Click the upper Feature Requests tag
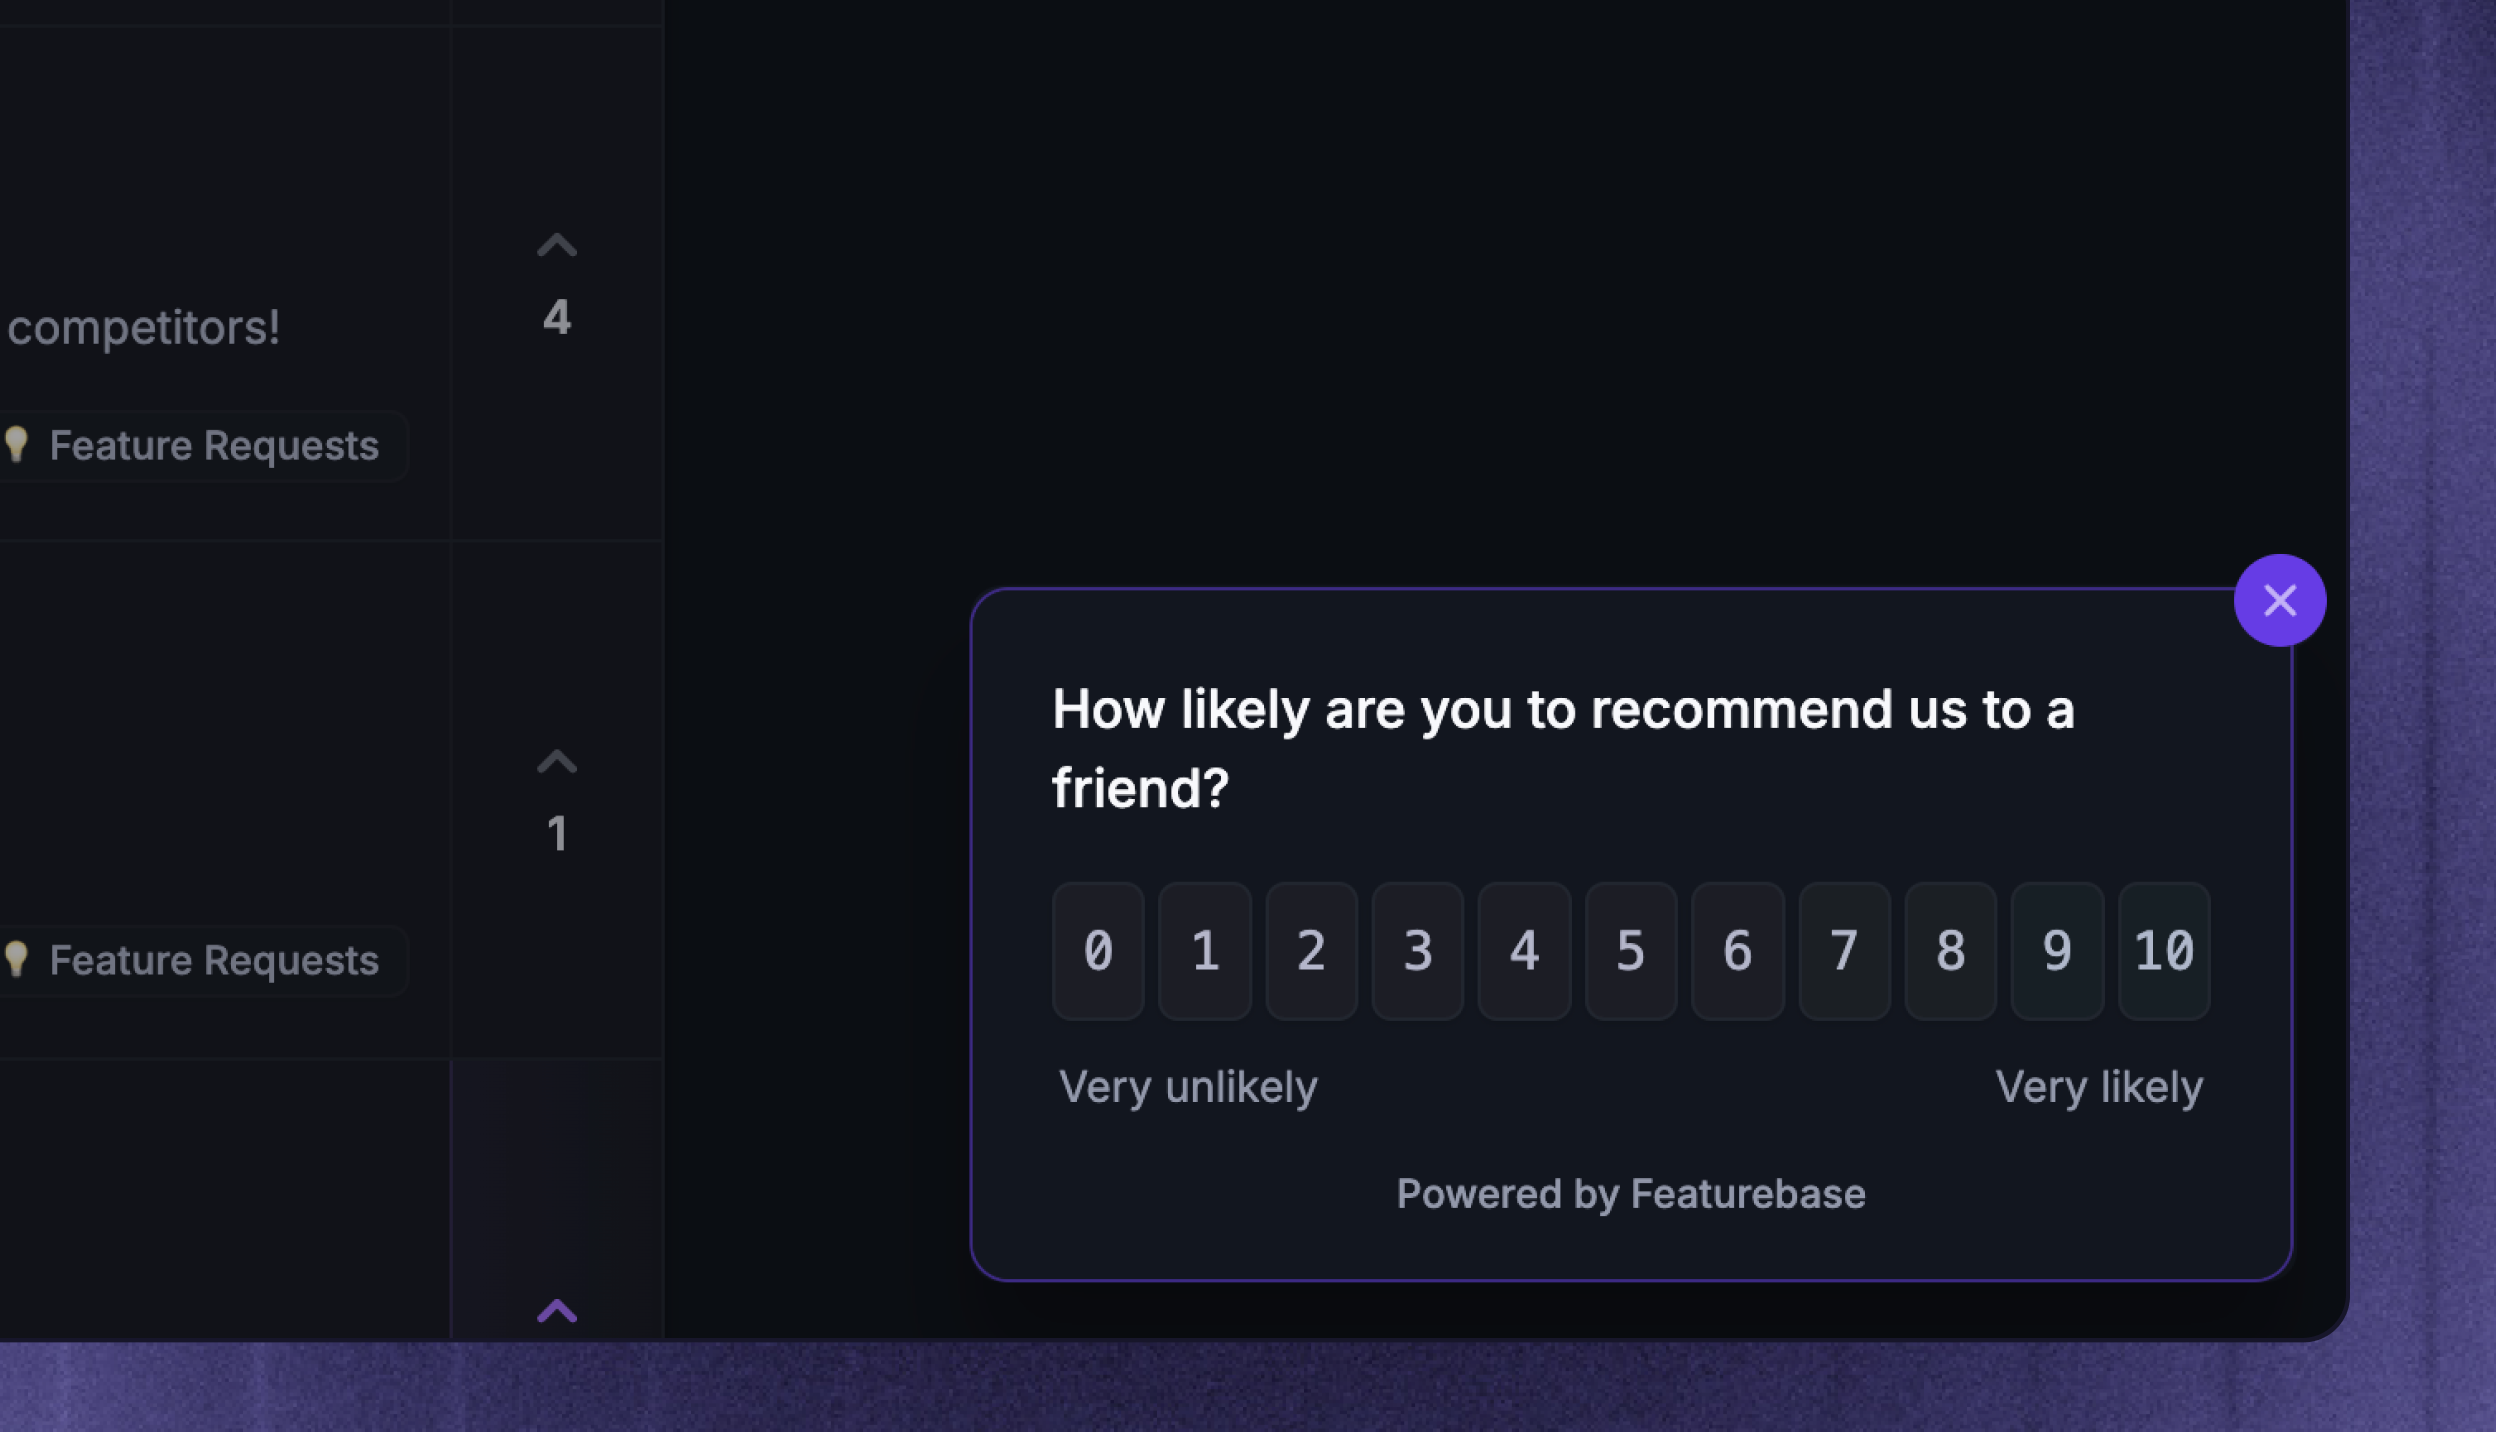Image resolution: width=2496 pixels, height=1432 pixels. [x=200, y=446]
